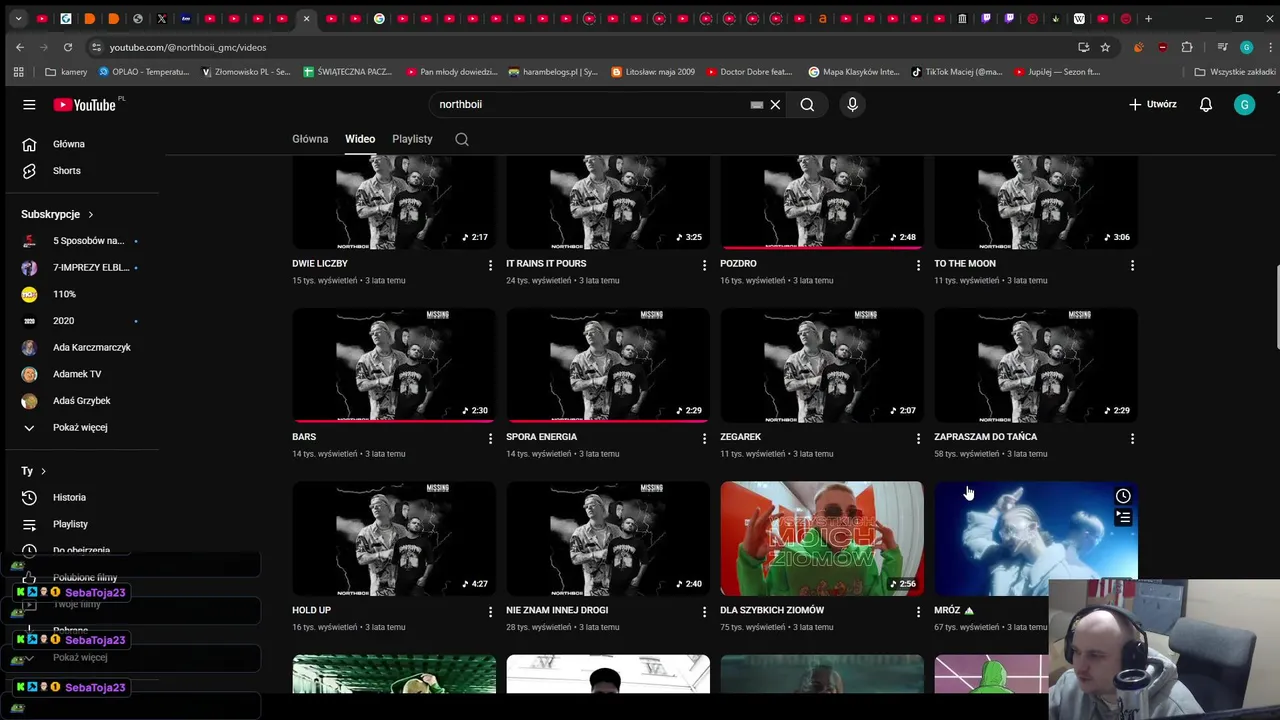
Task: Open options menu for ZAPRASZAM DO TAŃCA
Action: (1132, 438)
